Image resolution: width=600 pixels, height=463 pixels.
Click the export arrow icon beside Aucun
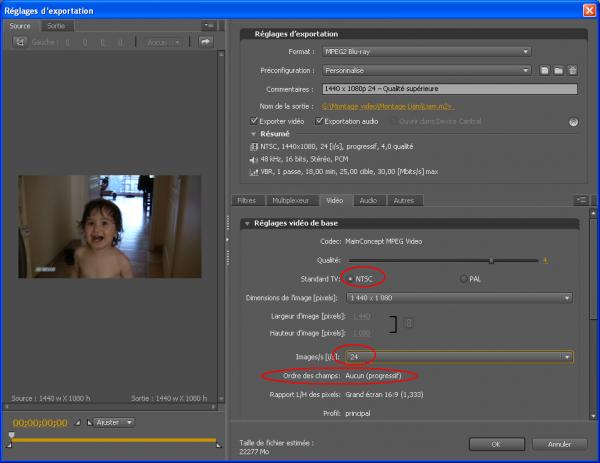pos(207,42)
